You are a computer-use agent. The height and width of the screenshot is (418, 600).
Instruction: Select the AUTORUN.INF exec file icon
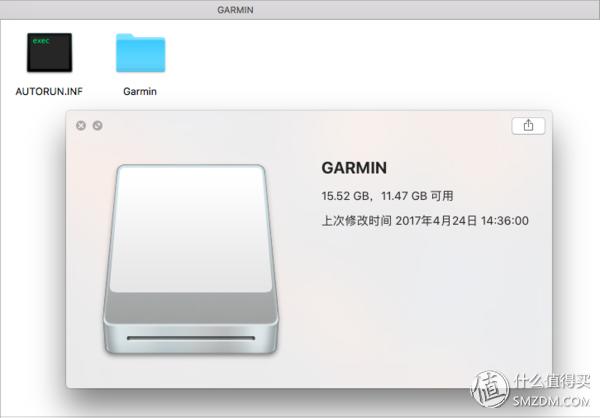49,52
